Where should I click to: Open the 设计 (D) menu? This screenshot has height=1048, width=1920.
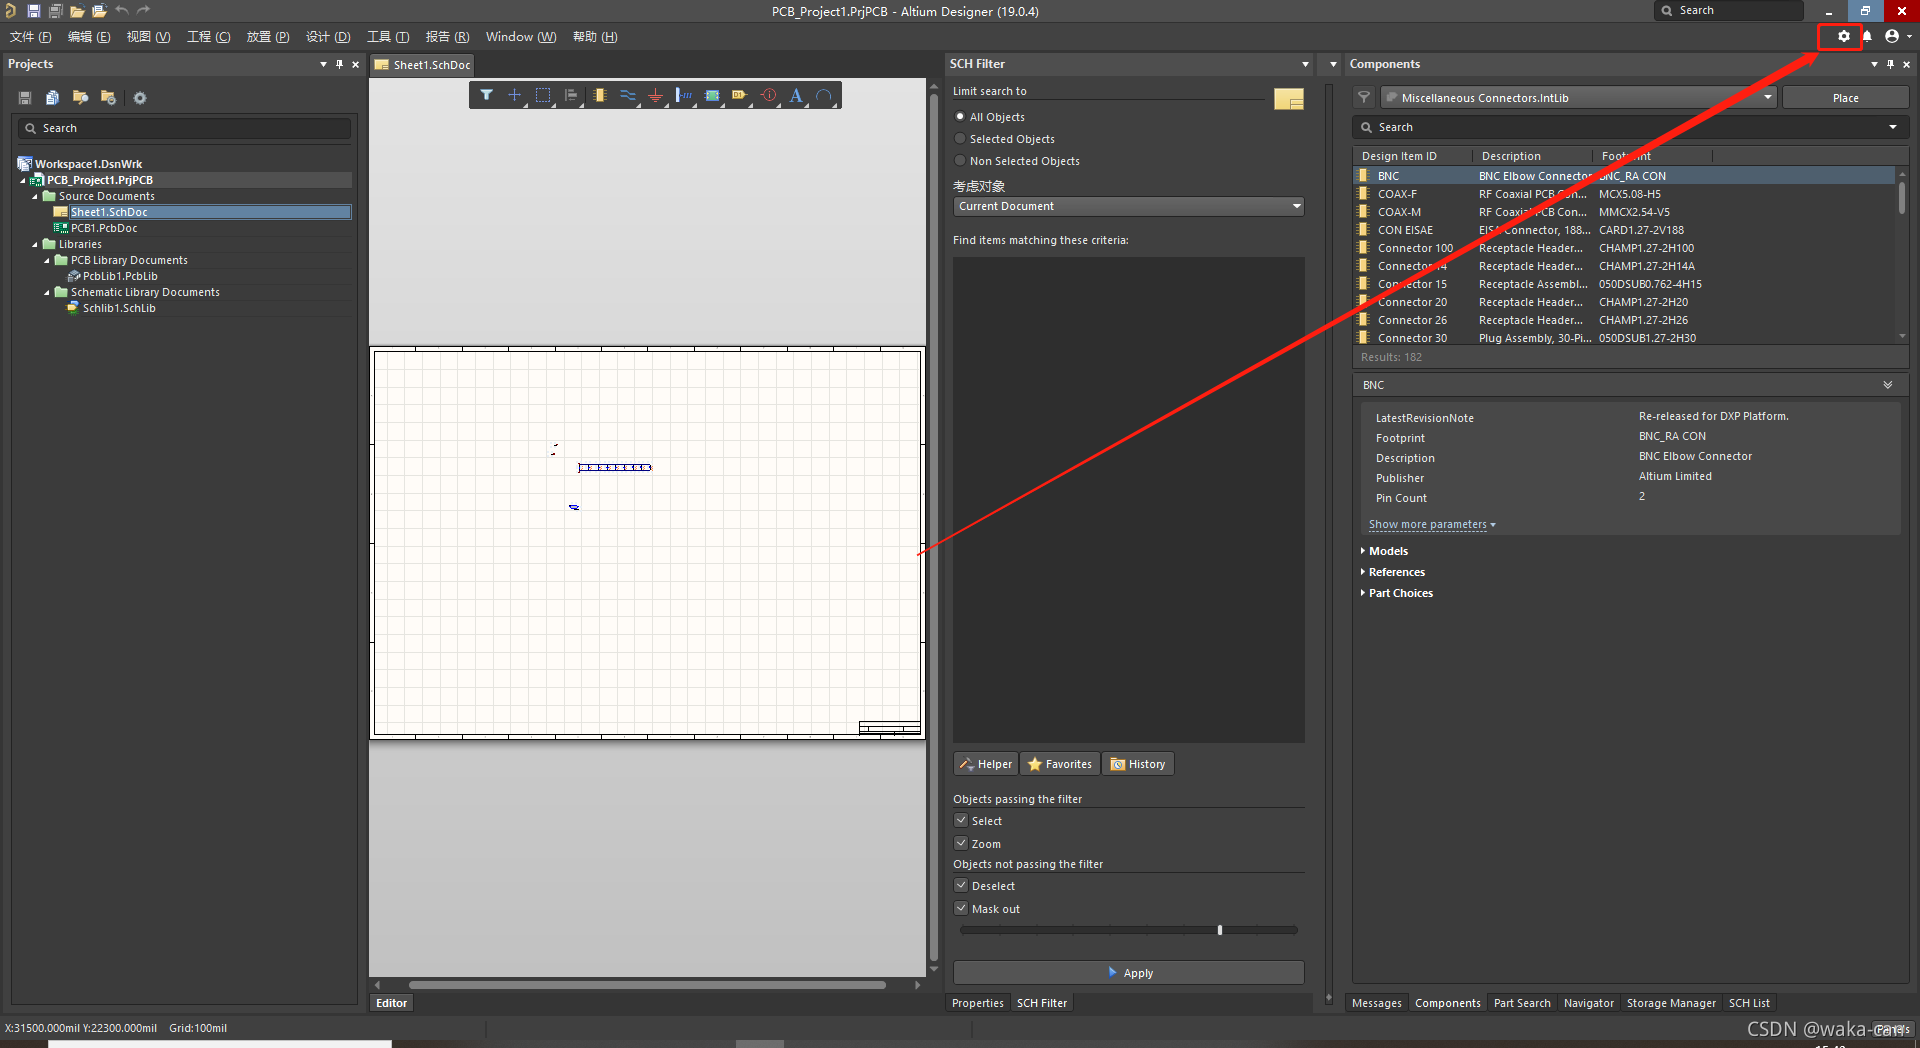tap(328, 37)
